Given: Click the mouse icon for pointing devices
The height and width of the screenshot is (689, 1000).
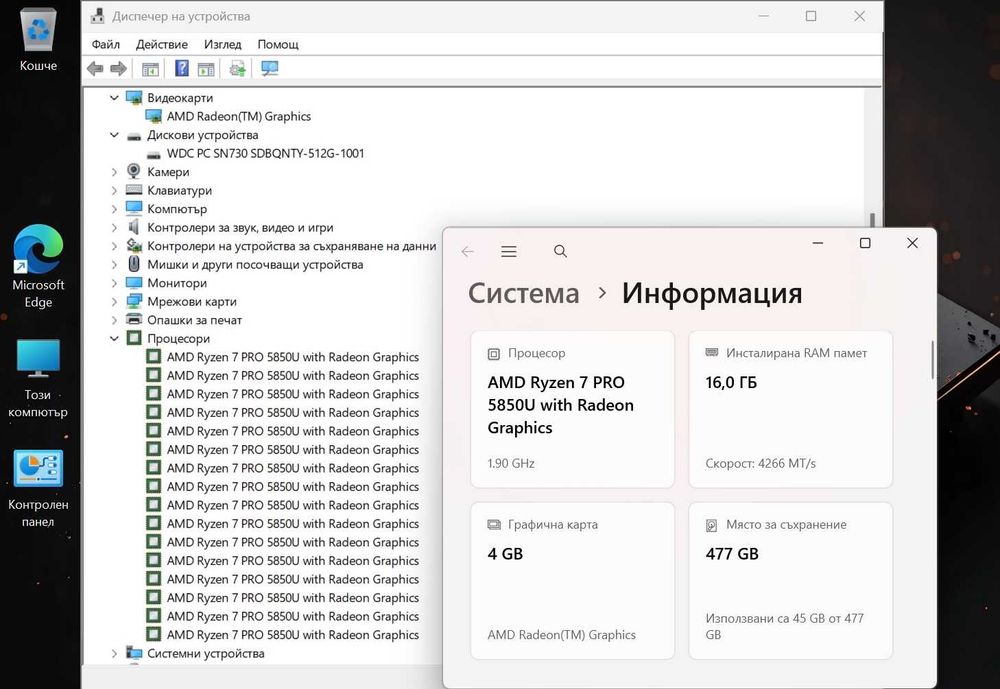Looking at the screenshot, I should tap(134, 263).
